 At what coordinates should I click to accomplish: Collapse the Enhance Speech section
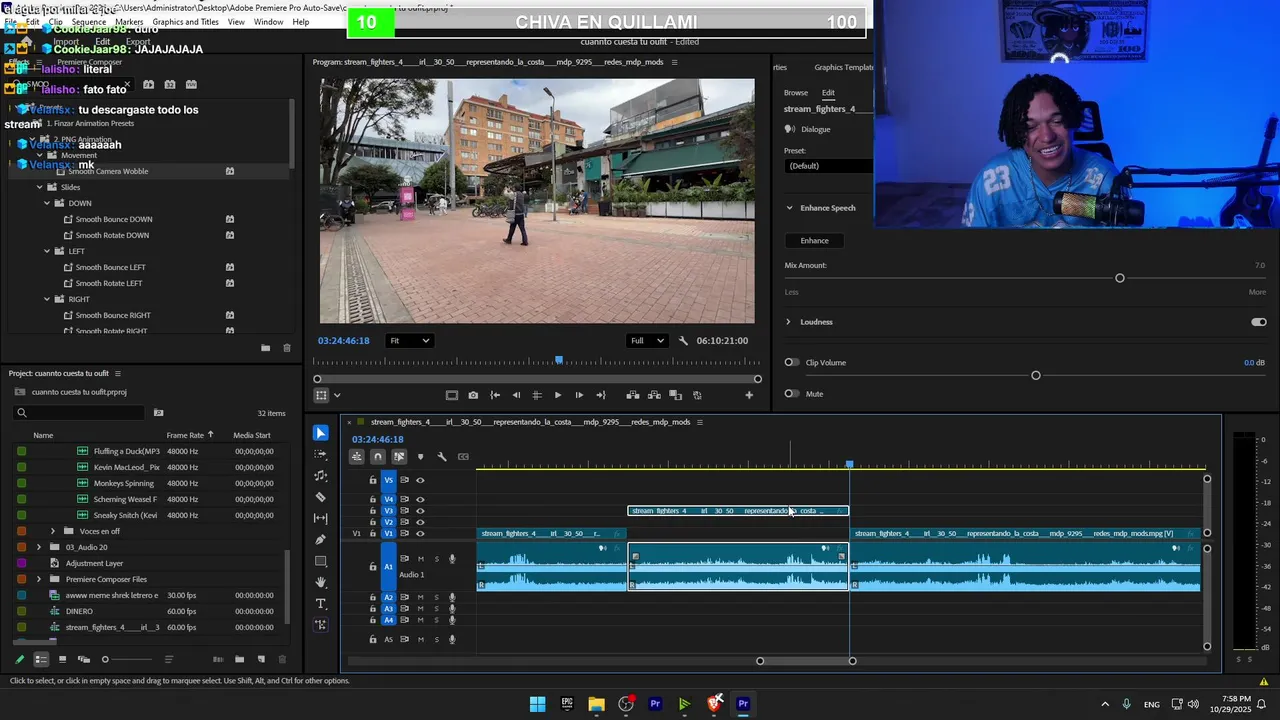pos(789,208)
